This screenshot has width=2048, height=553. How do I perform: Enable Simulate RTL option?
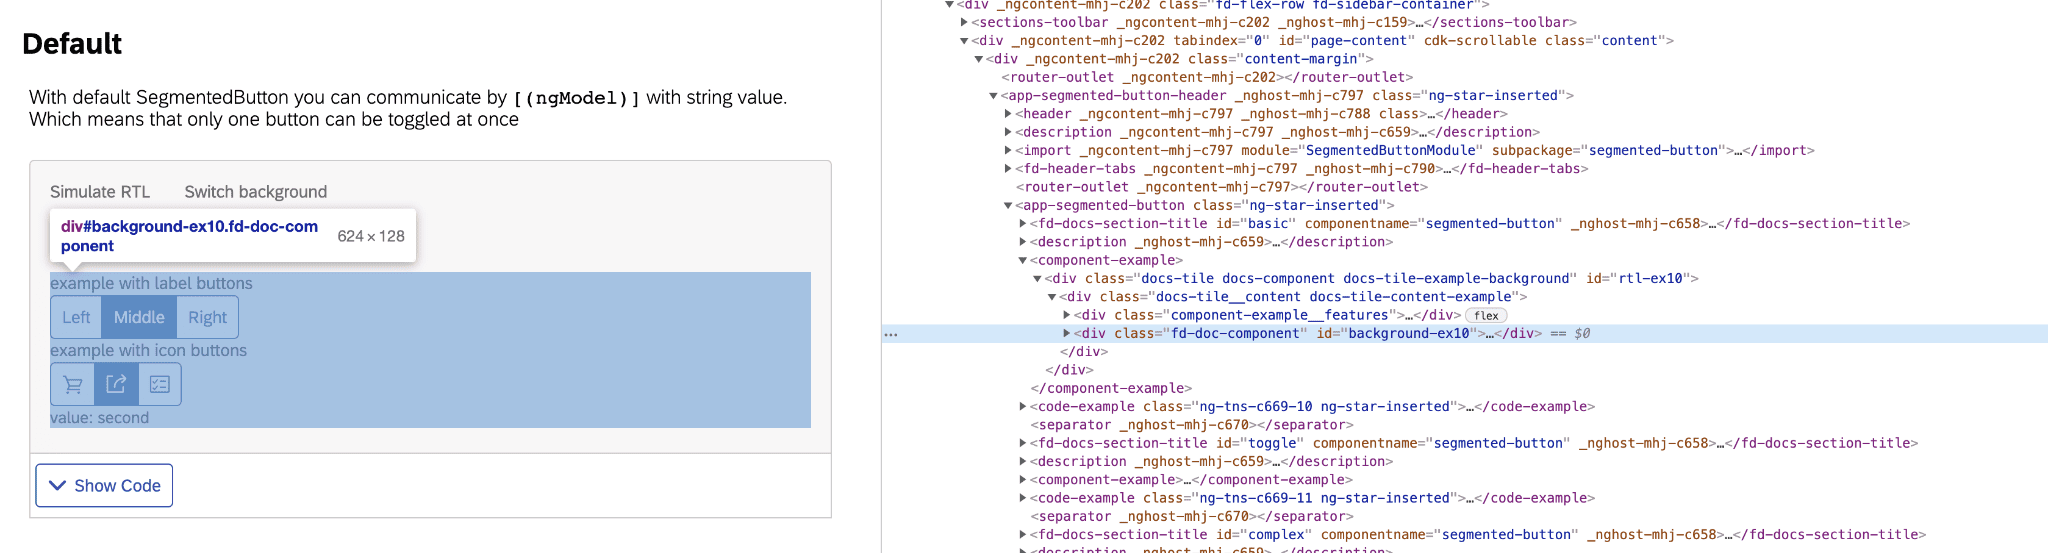coord(100,192)
